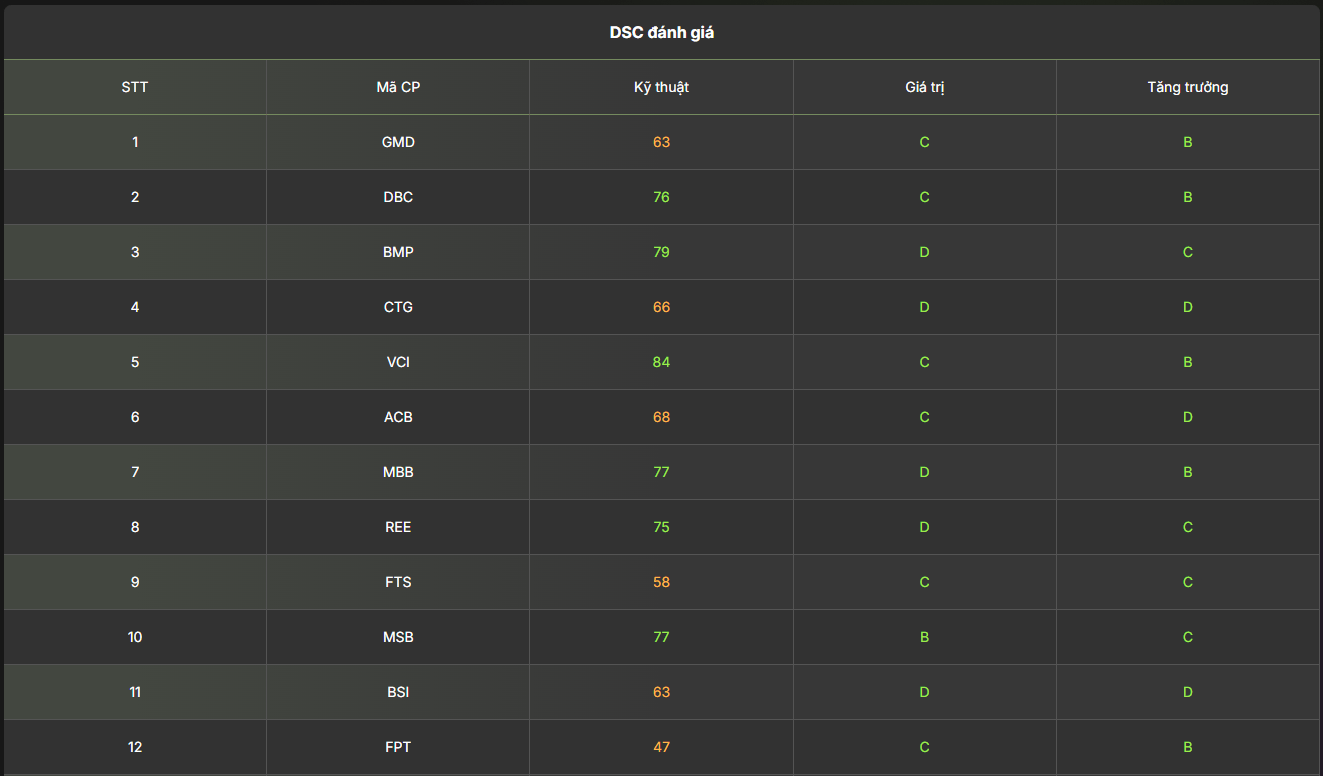The height and width of the screenshot is (776, 1323).
Task: Select the FPT stock code
Action: (398, 747)
